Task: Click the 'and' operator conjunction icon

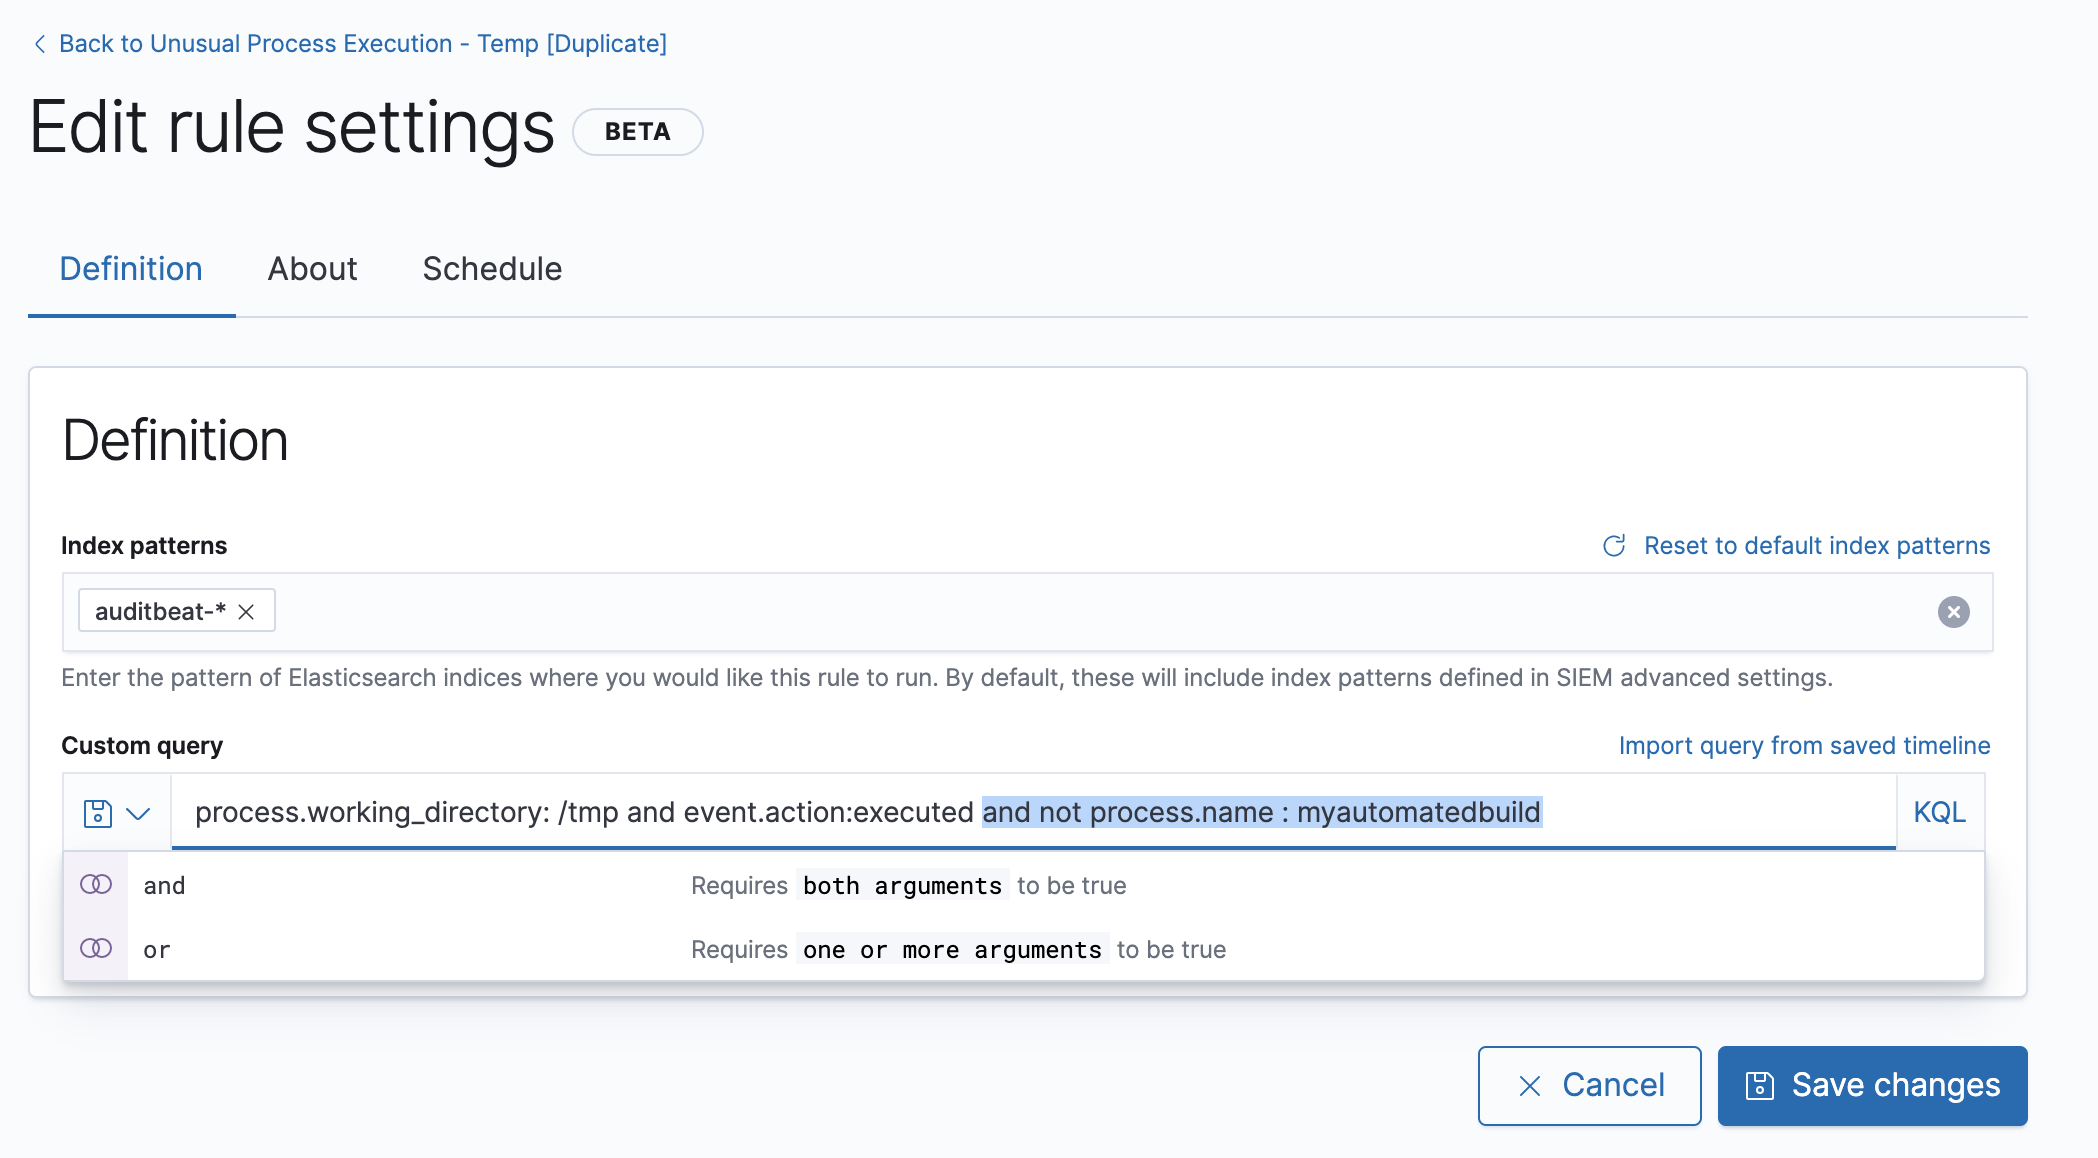Action: 96,885
